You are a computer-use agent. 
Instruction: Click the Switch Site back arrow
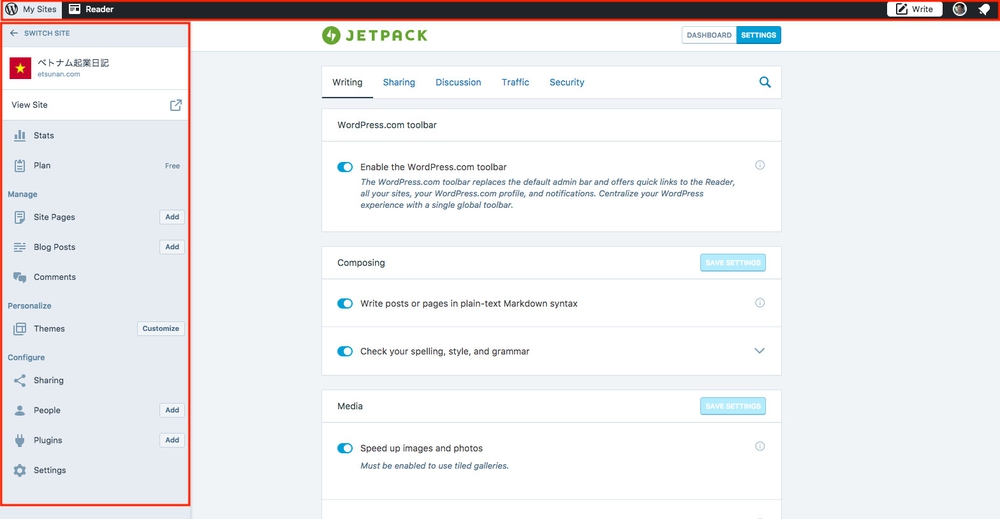tap(14, 33)
